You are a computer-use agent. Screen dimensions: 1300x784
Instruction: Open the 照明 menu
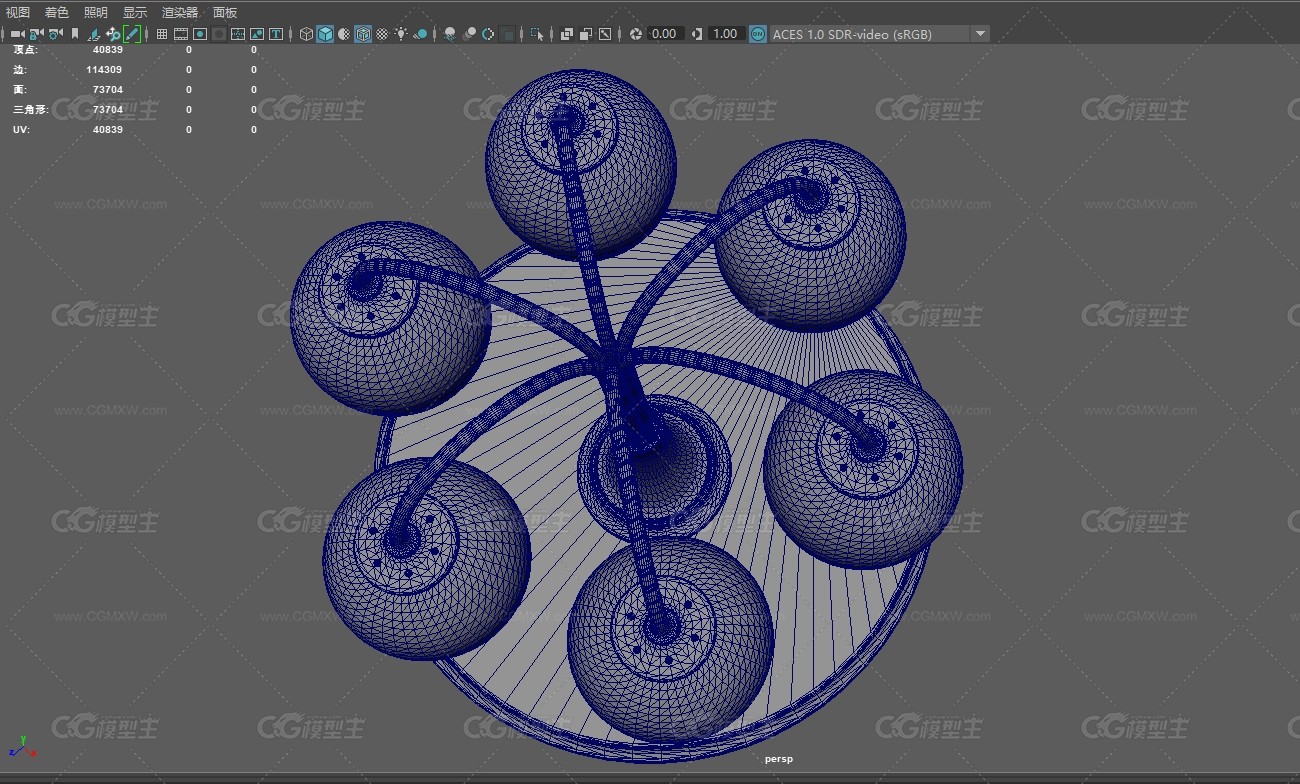(x=96, y=12)
